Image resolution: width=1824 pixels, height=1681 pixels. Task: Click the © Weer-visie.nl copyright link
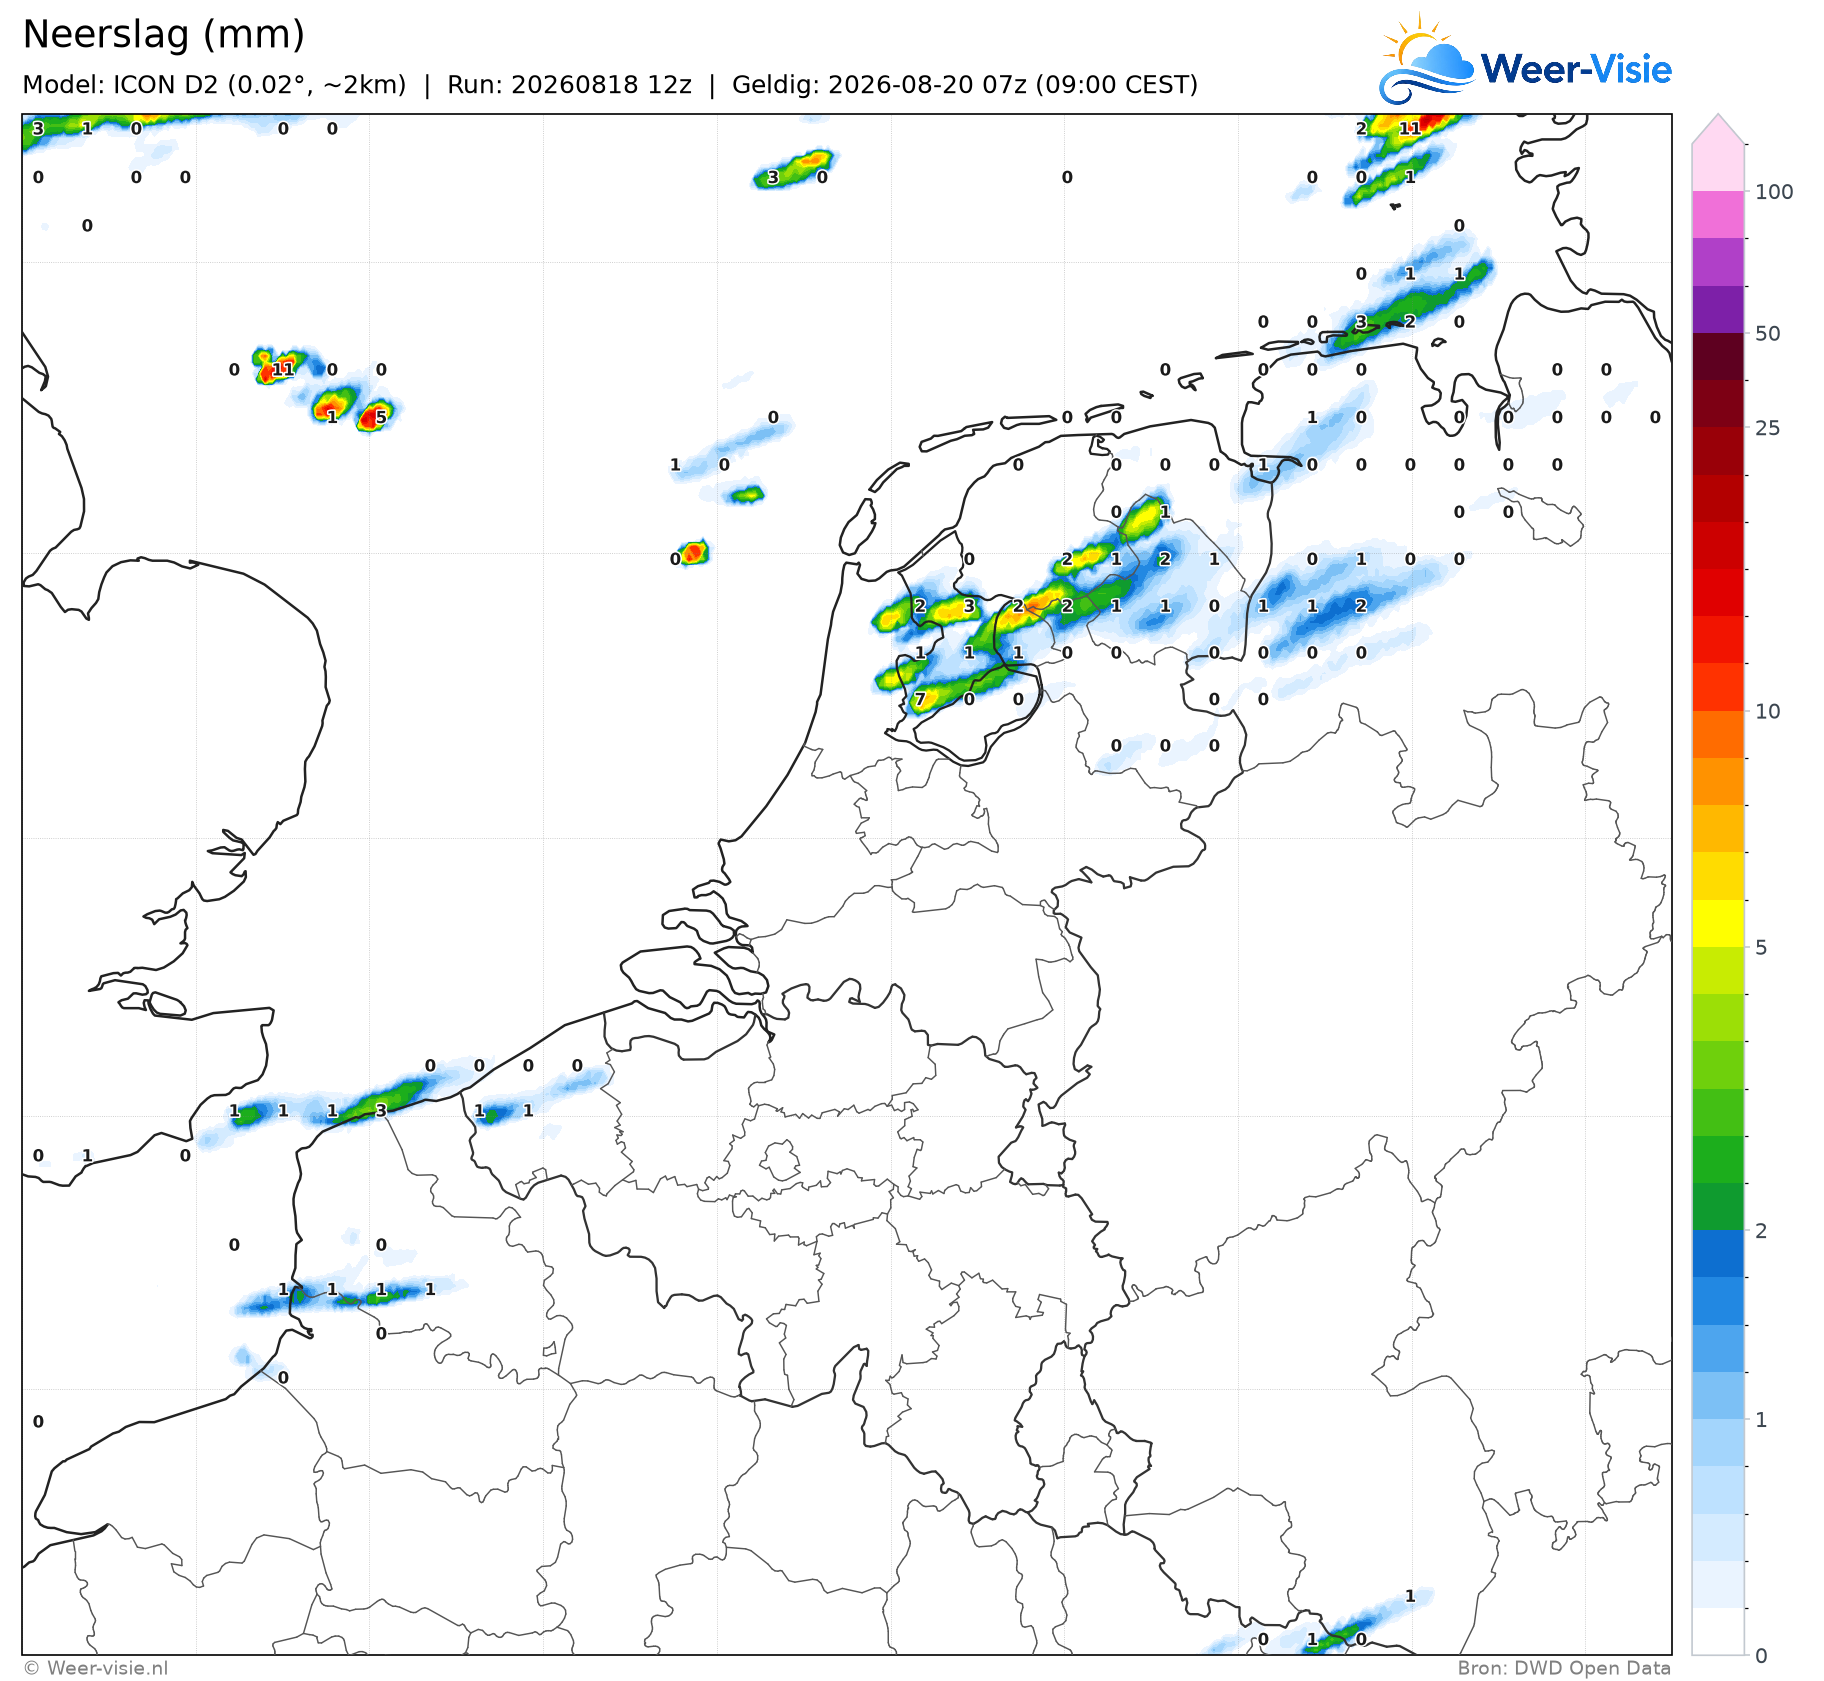(96, 1668)
